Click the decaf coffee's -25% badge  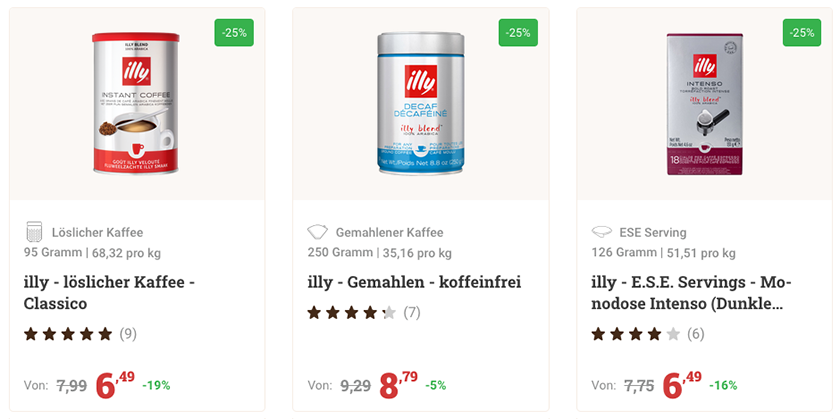point(518,33)
